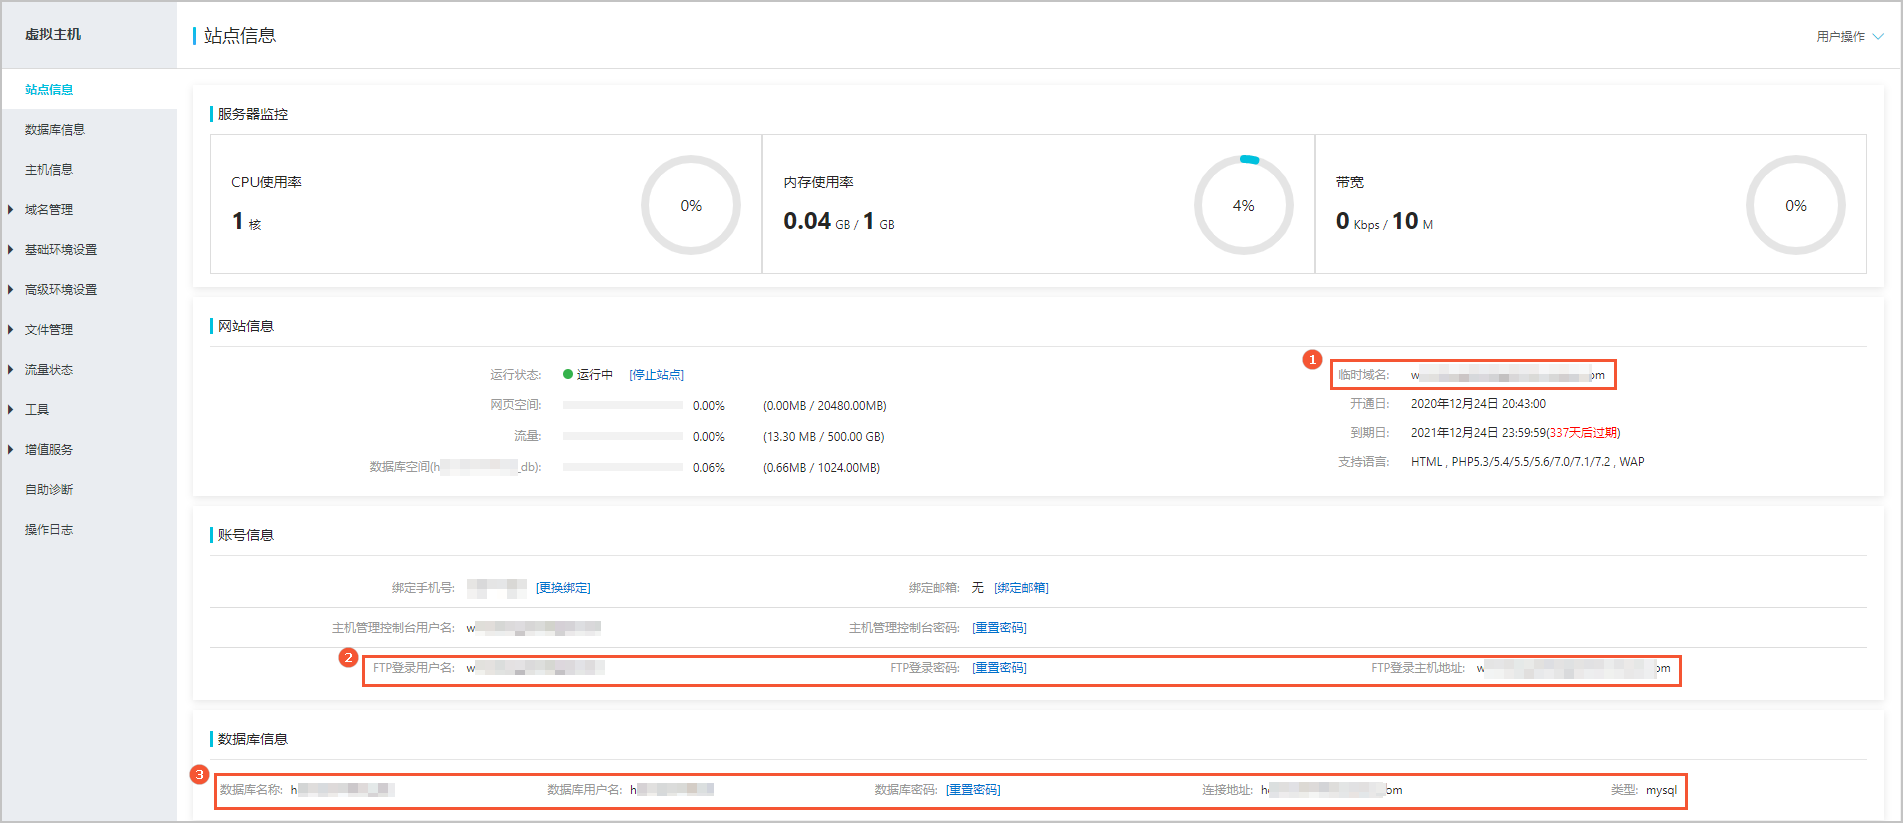Click the 0.00MB / 20480.00MB space value

pos(824,405)
